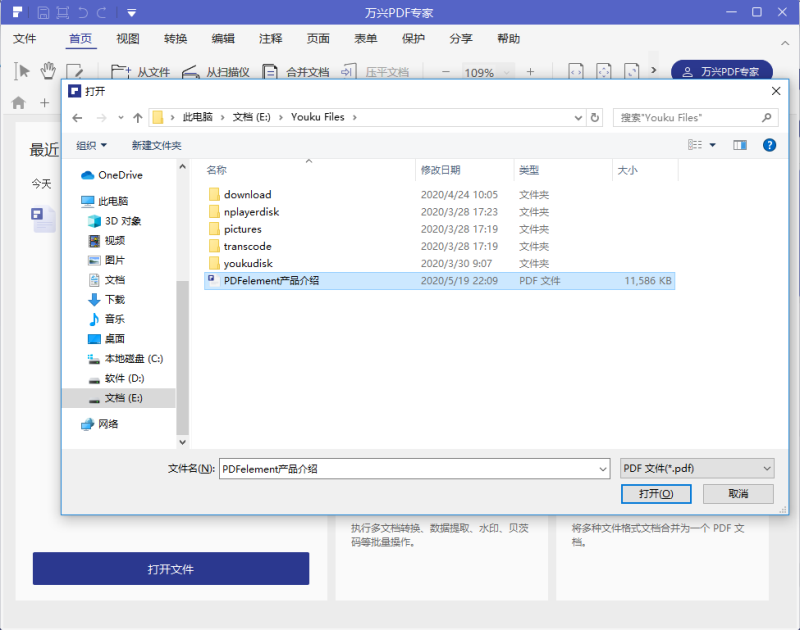Open Help with the blue question mark icon
Image resolution: width=800 pixels, height=630 pixels.
769,145
